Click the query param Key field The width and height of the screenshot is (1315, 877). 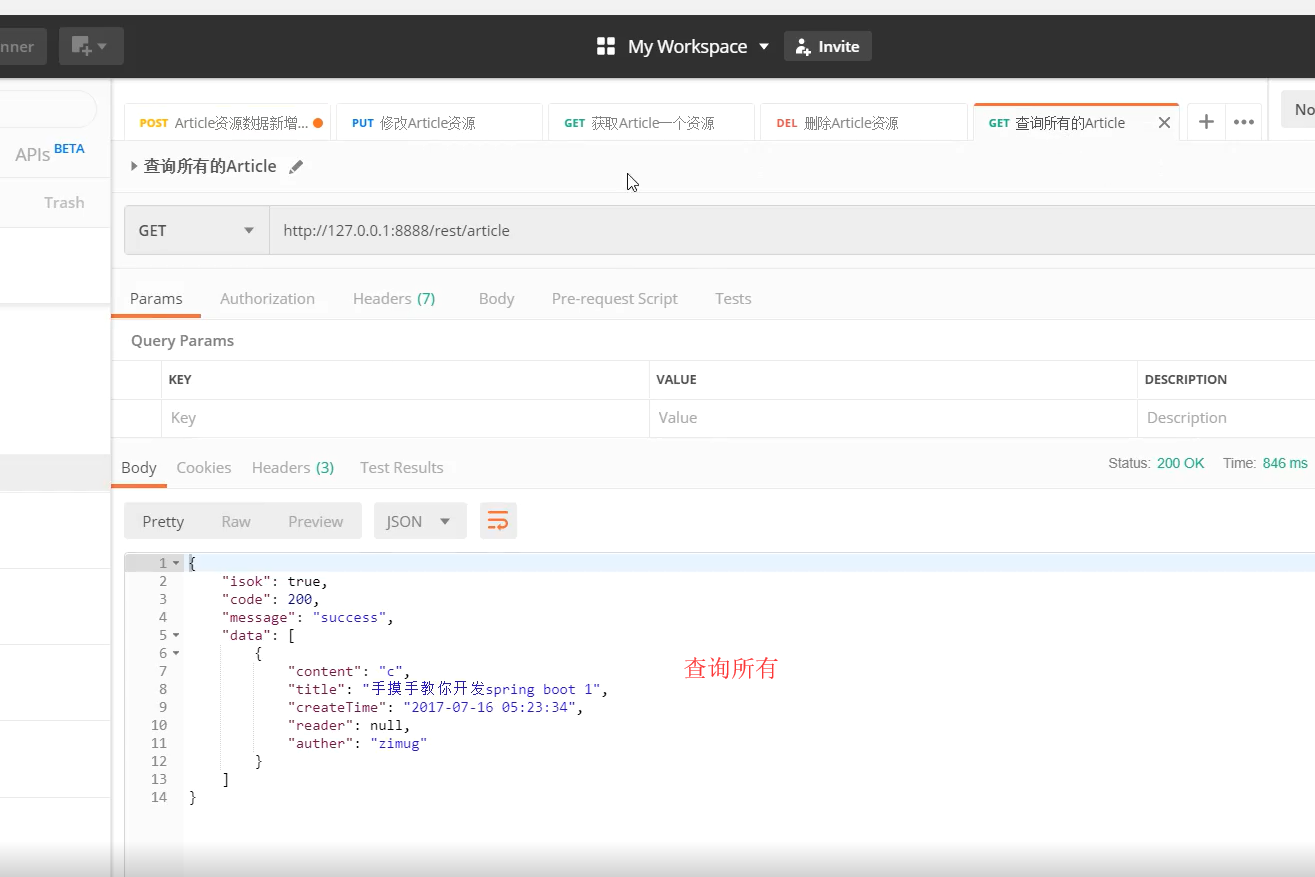[x=405, y=418]
